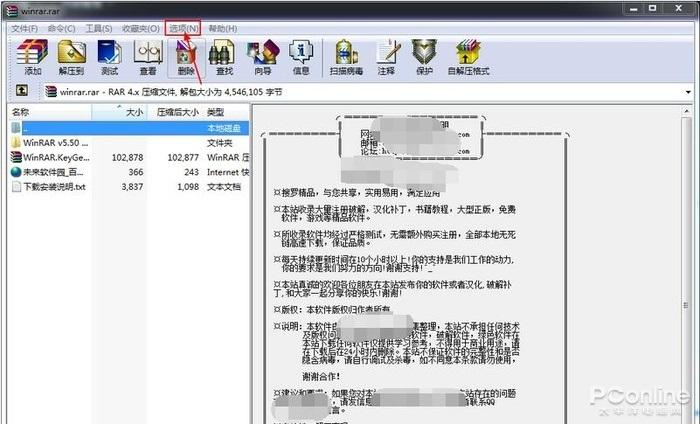Click the 添加 (Add) toolbar icon
The height and width of the screenshot is (424, 700).
pyautogui.click(x=32, y=57)
